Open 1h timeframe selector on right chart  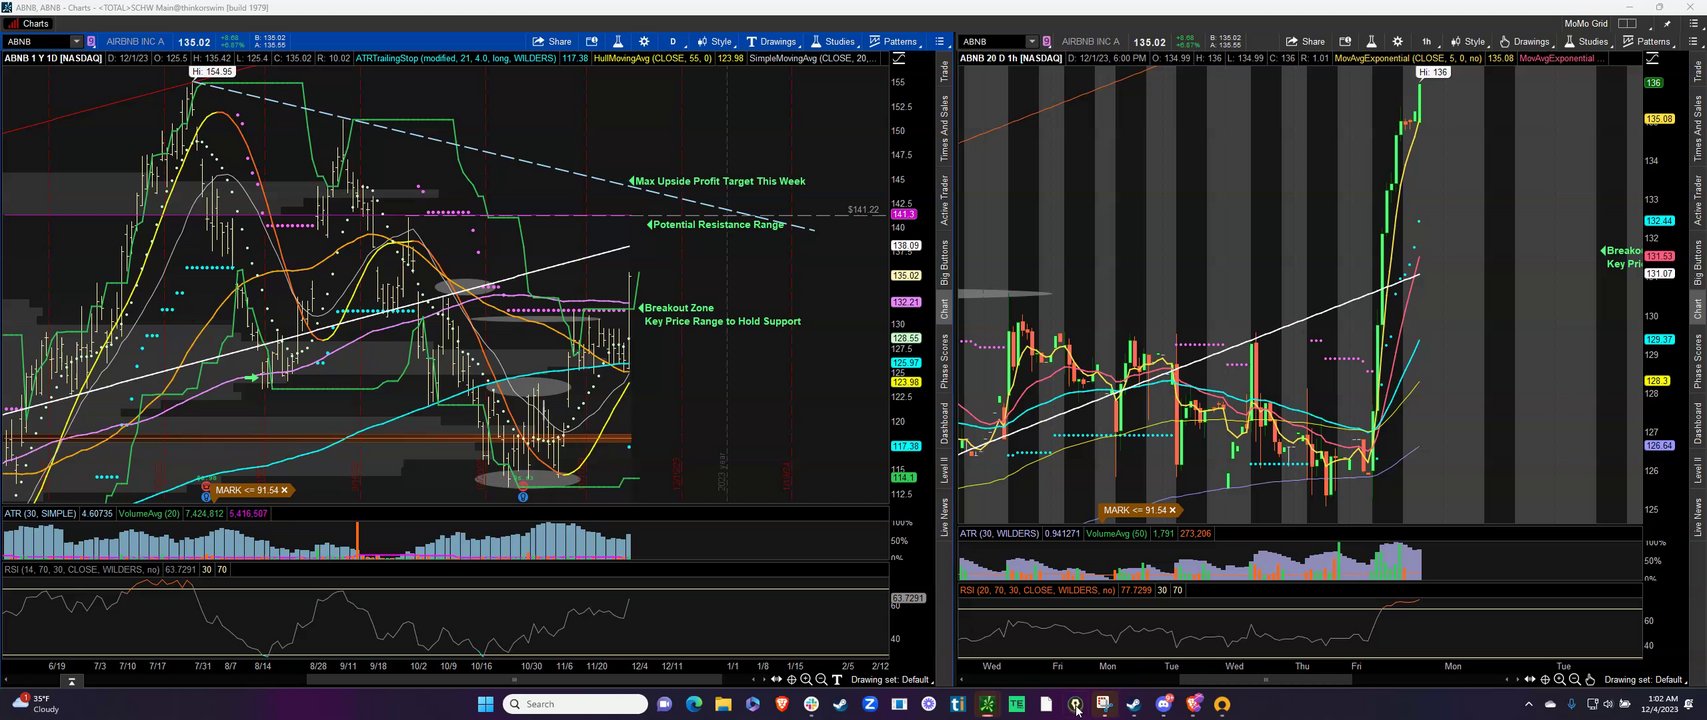[x=1428, y=41]
